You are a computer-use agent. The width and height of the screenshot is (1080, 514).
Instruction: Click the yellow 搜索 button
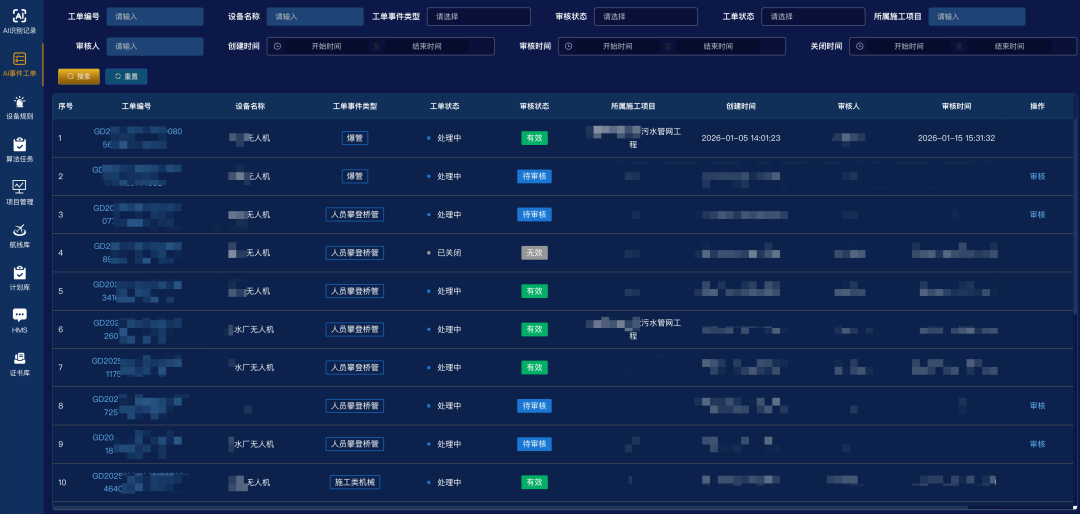tap(79, 76)
